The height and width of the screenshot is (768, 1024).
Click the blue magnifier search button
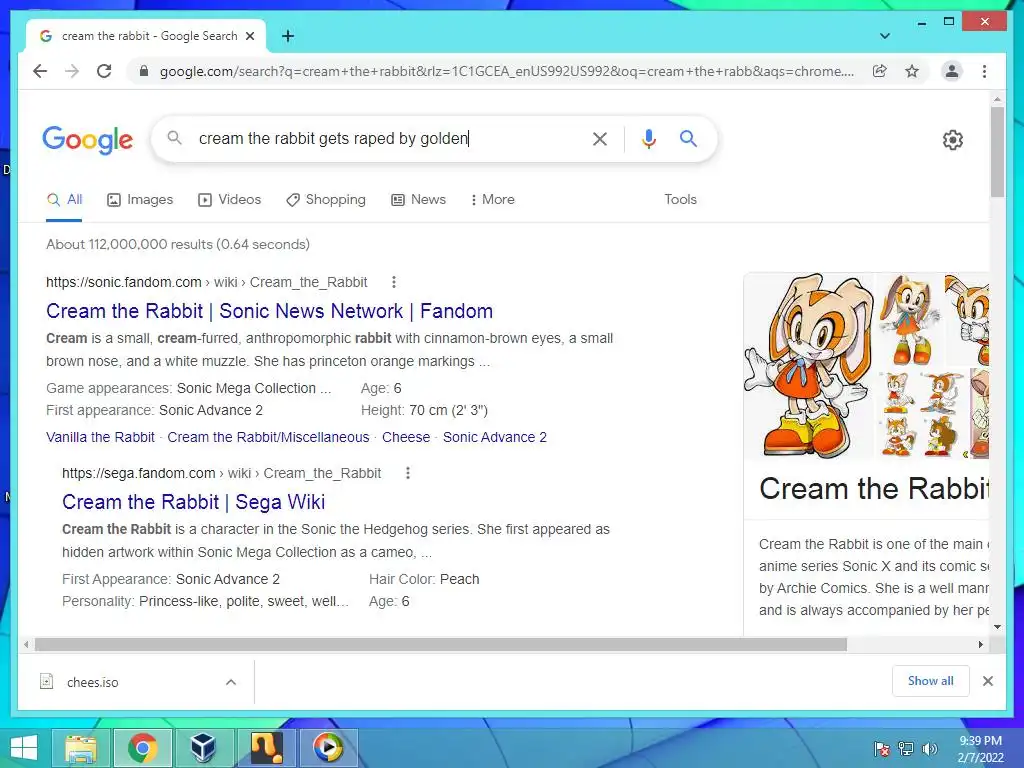pos(688,138)
